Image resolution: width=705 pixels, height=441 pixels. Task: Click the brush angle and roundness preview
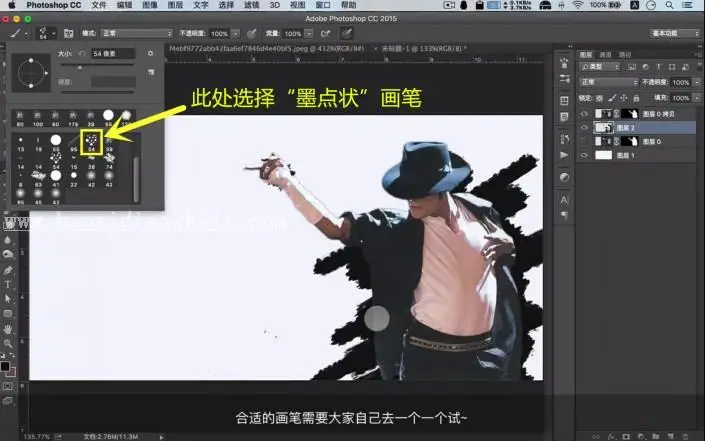click(x=31, y=73)
